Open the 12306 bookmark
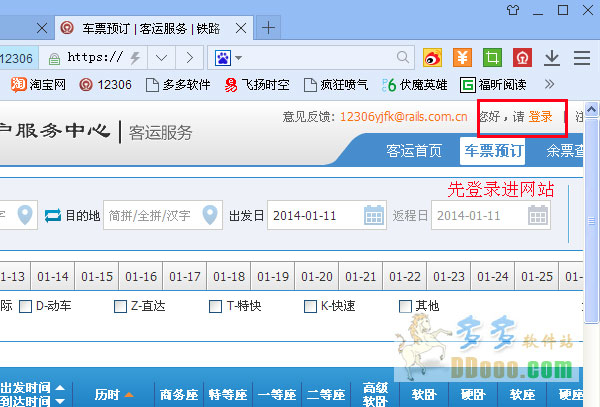This screenshot has width=600, height=407. pos(105,85)
